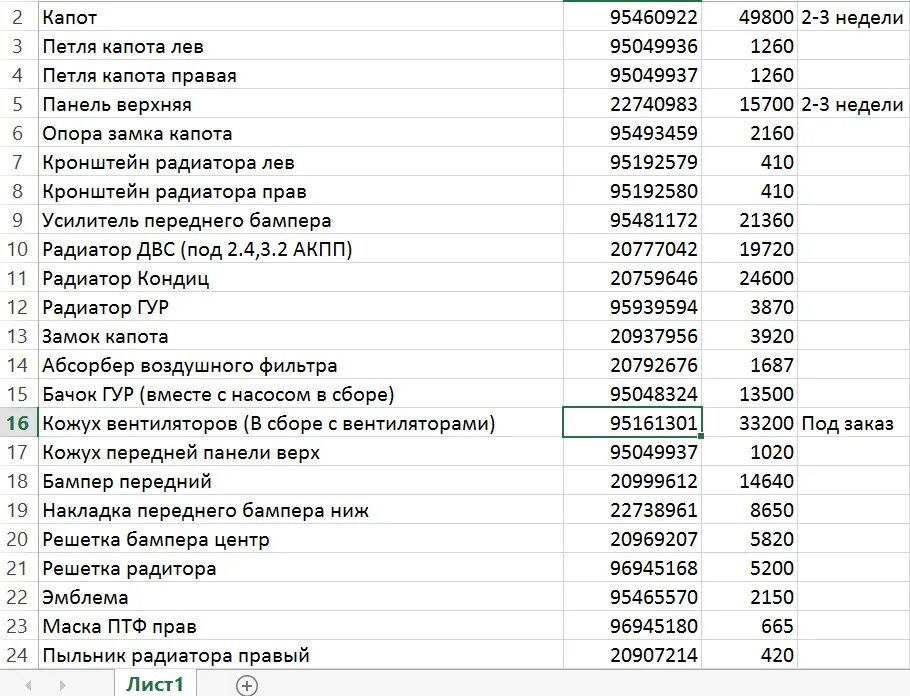Select part number cell 22738961

[x=633, y=510]
